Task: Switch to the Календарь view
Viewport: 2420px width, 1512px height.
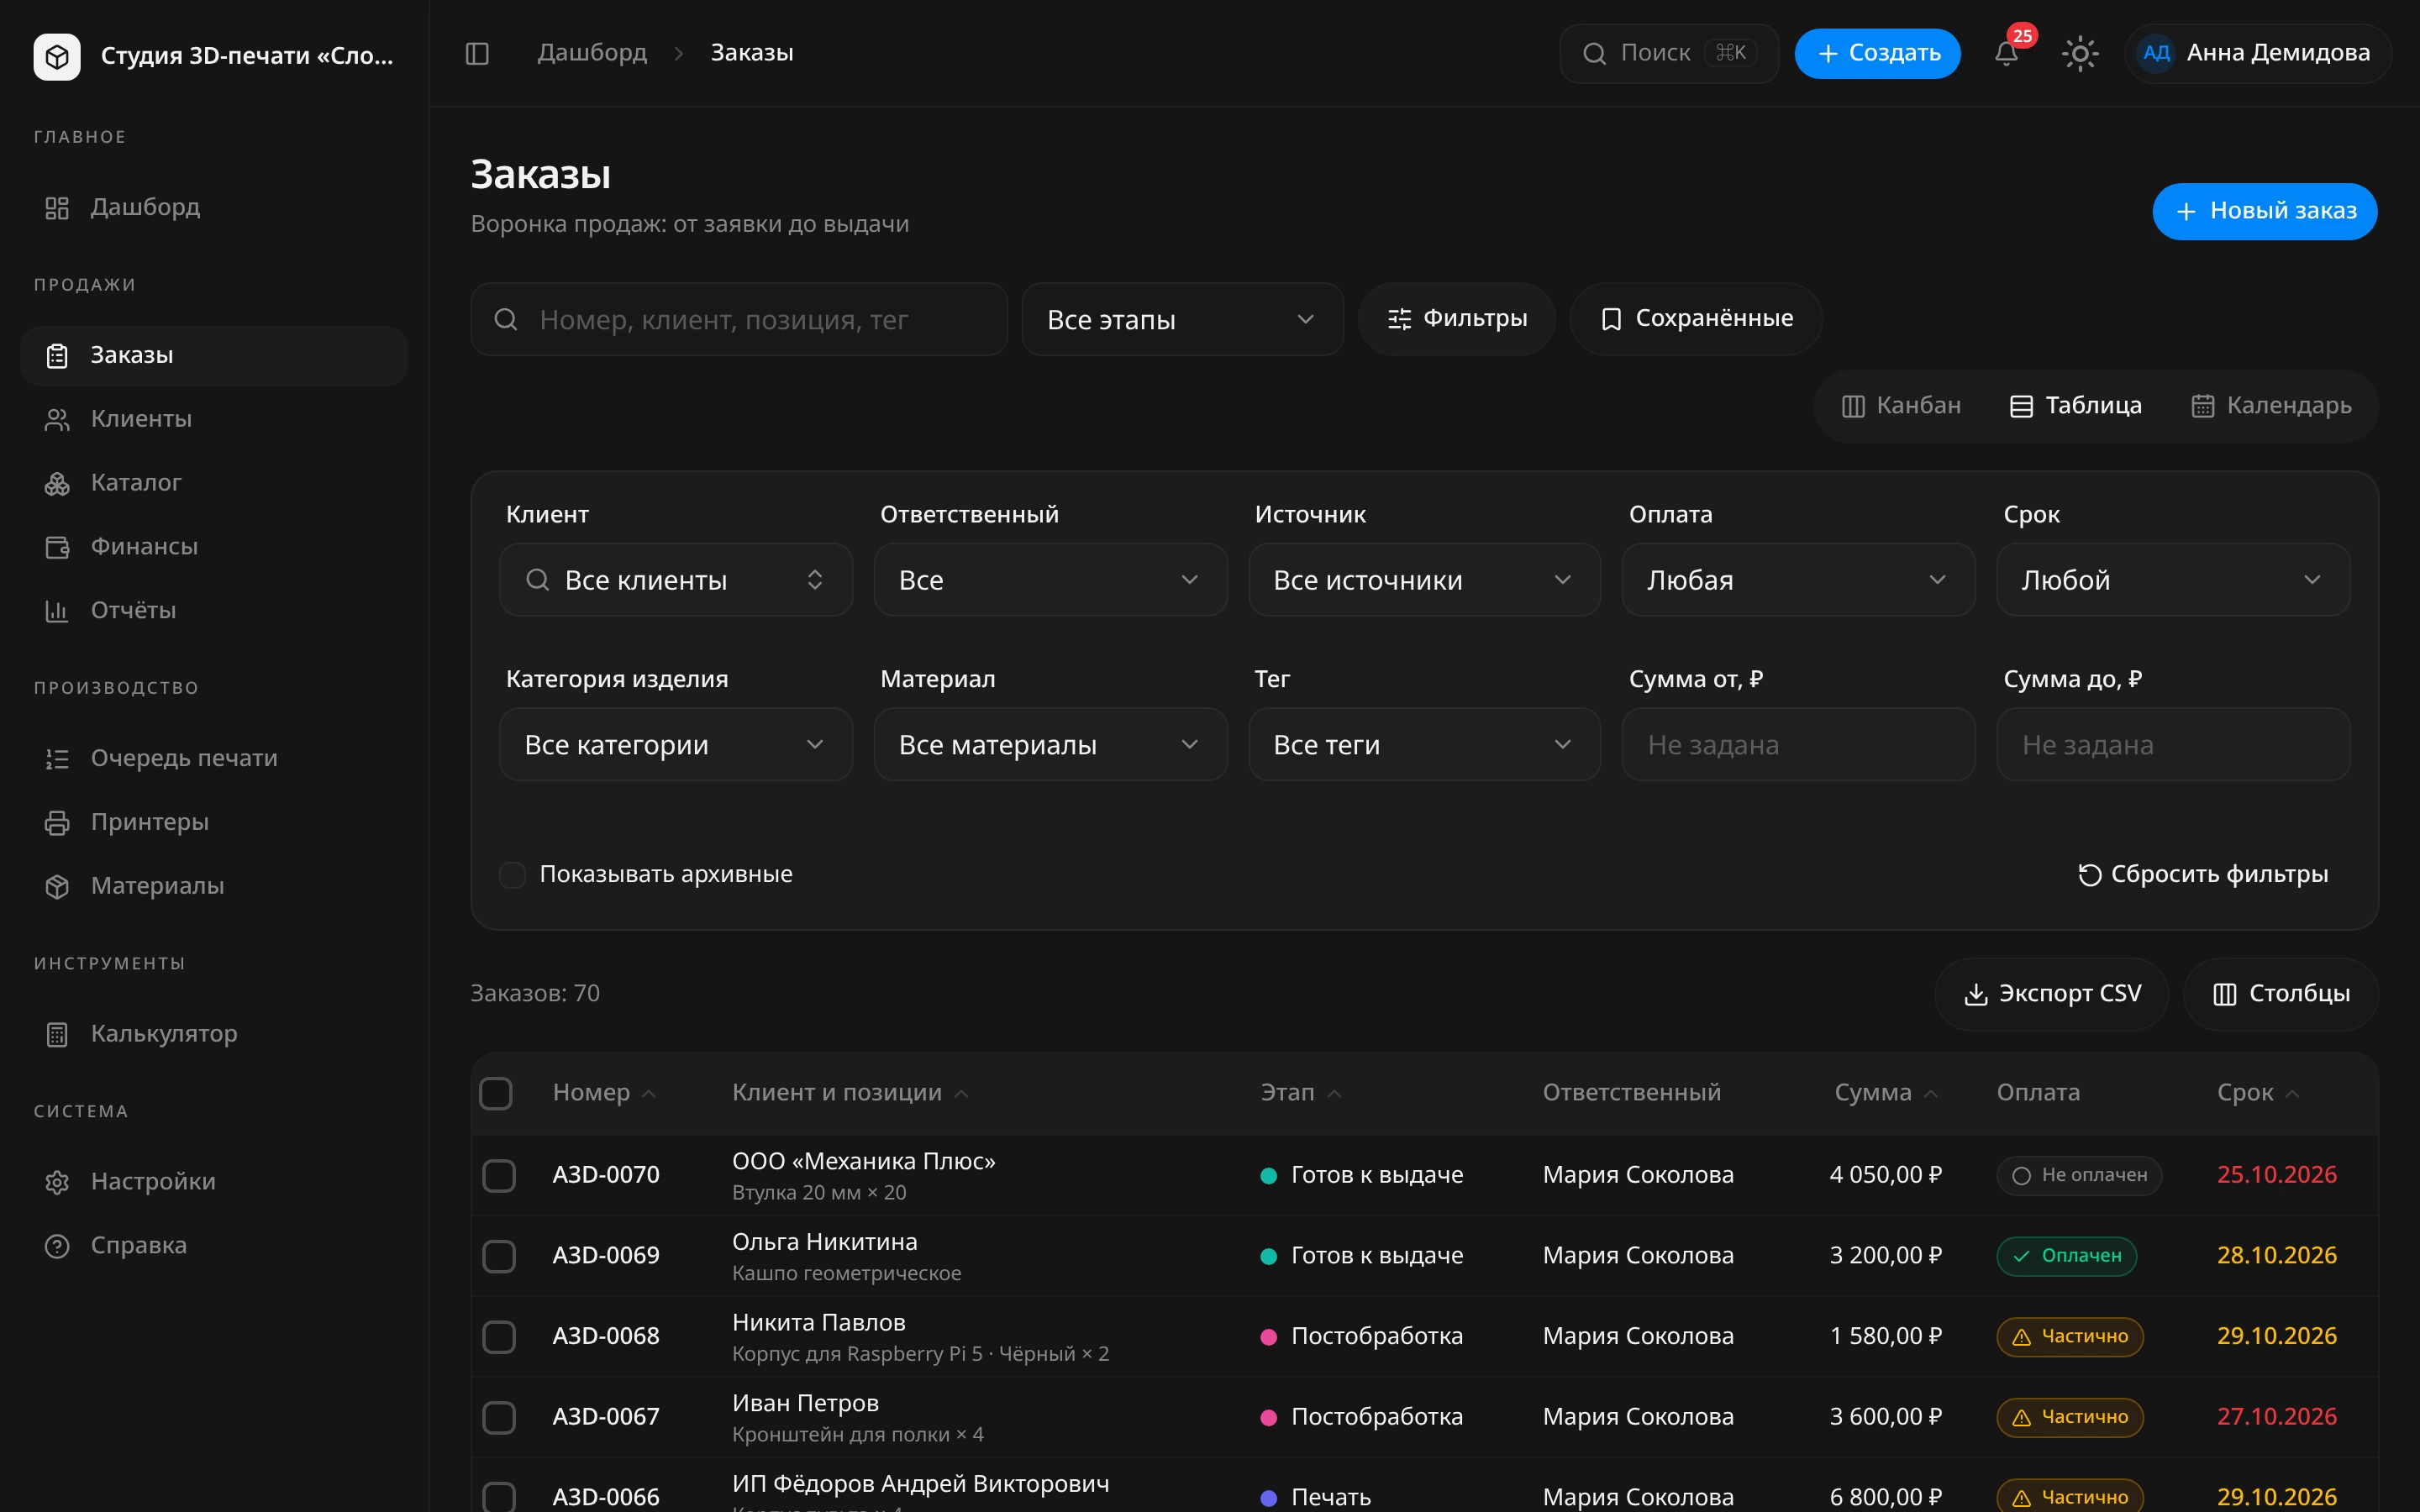Action: (2271, 406)
